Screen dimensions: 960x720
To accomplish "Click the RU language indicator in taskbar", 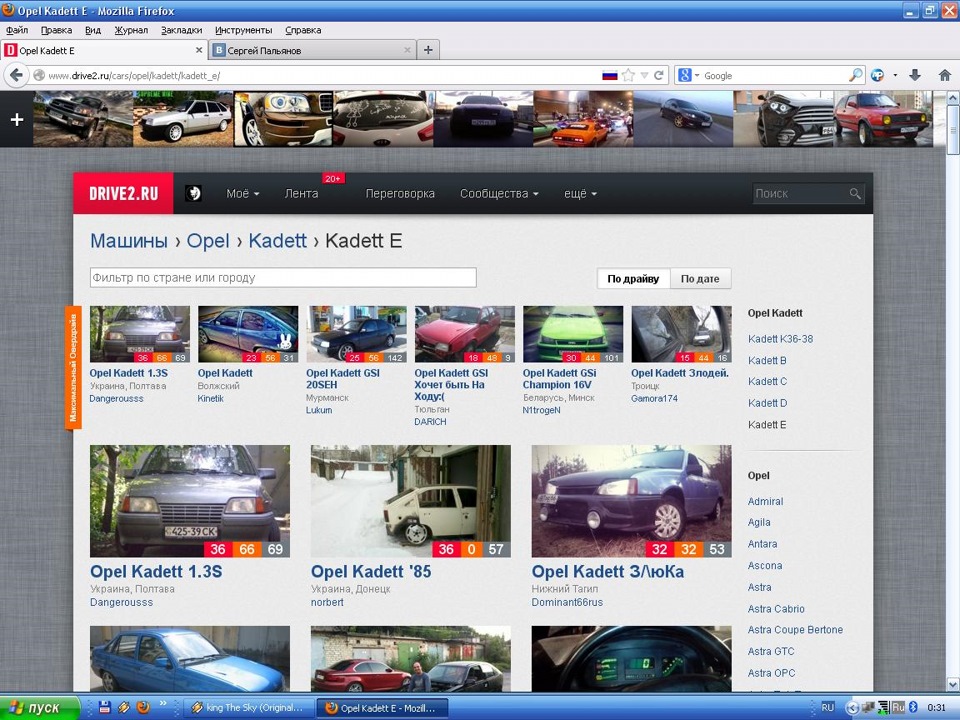I will pos(827,707).
